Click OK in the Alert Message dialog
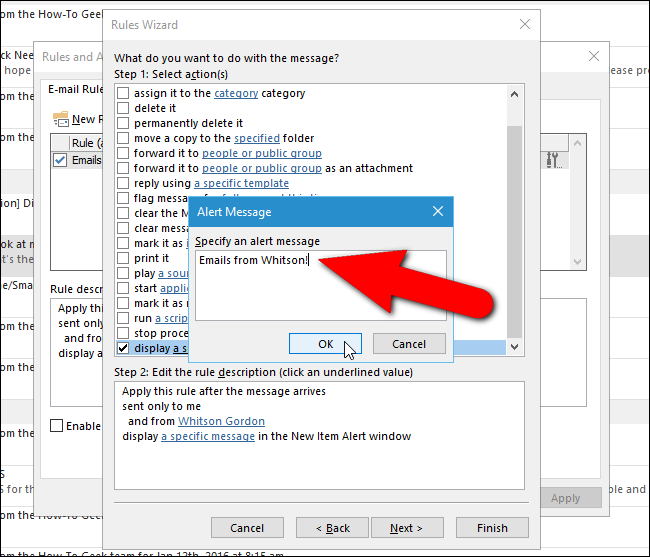Image resolution: width=650 pixels, height=557 pixels. click(325, 344)
